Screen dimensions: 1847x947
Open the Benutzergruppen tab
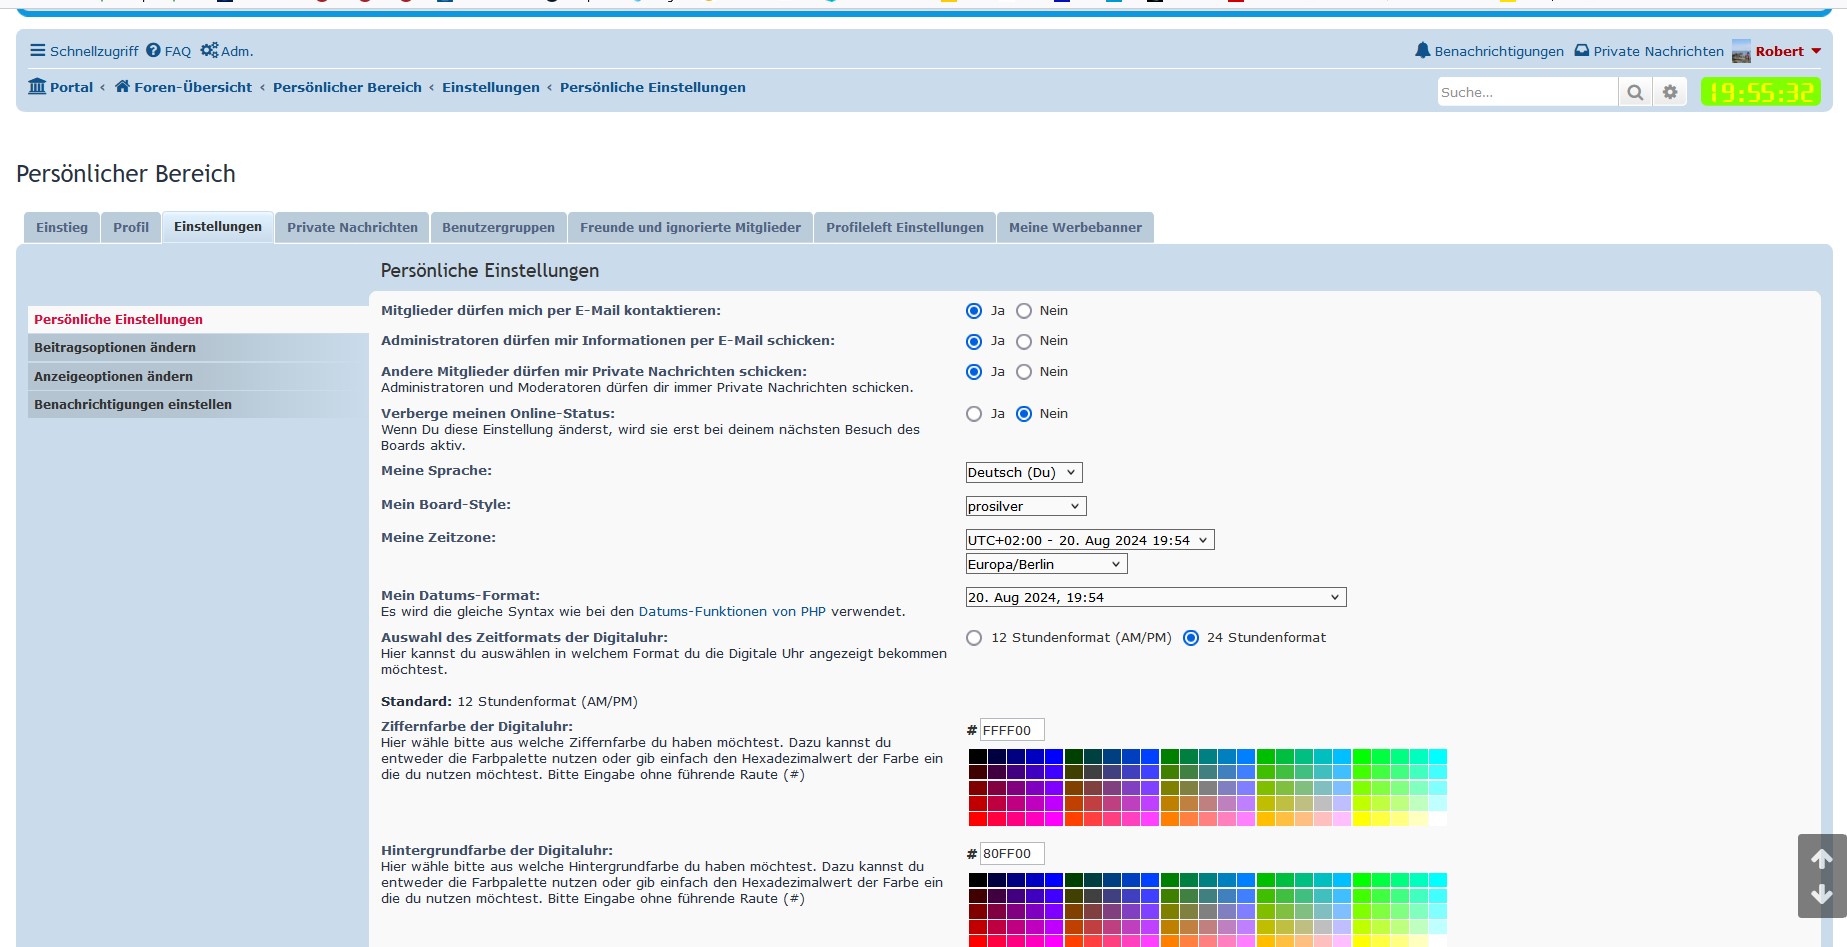click(498, 228)
